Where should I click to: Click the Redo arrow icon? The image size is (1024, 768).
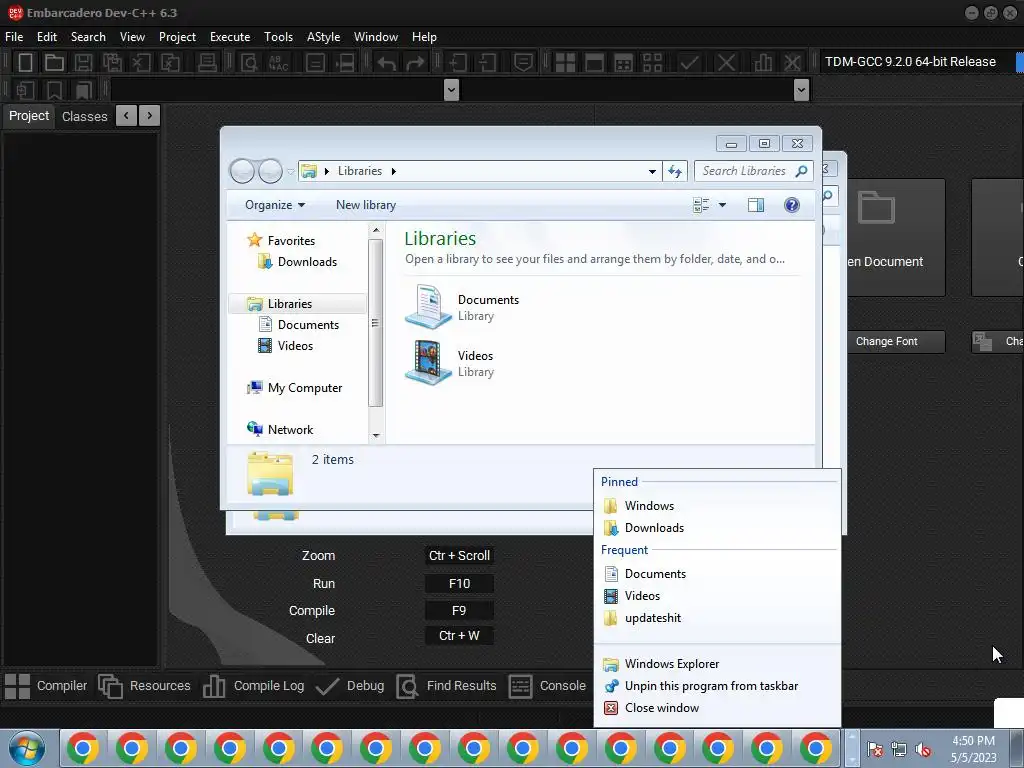(x=415, y=63)
